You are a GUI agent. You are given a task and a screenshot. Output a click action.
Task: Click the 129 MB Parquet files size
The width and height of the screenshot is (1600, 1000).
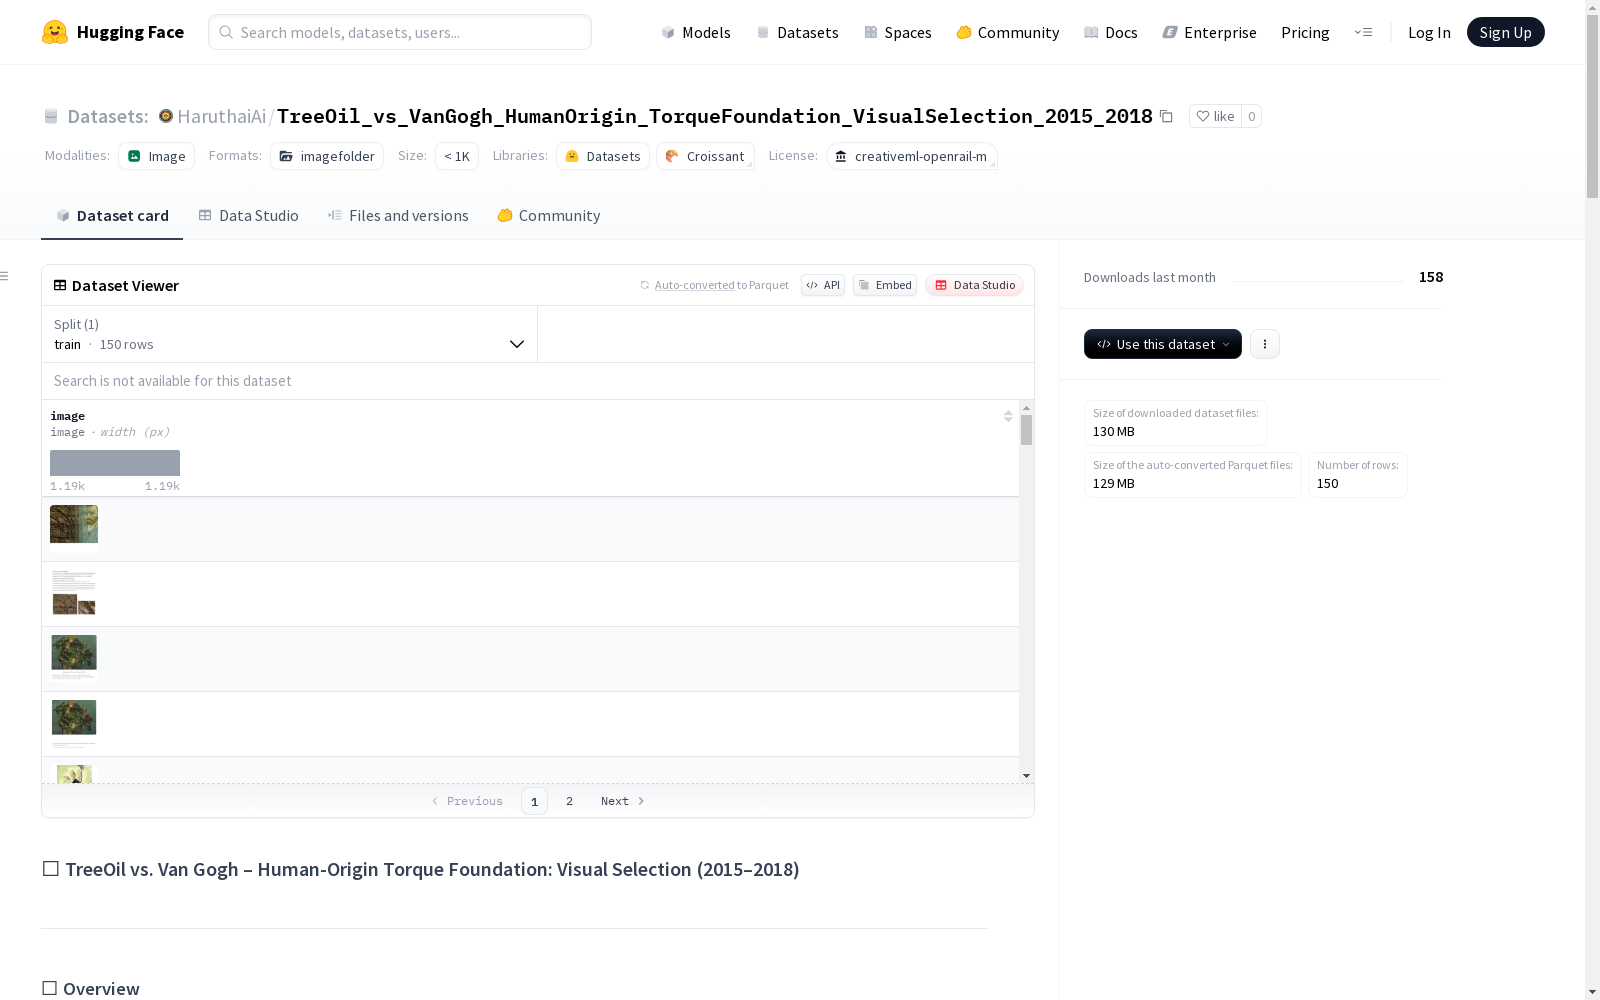tap(1114, 484)
